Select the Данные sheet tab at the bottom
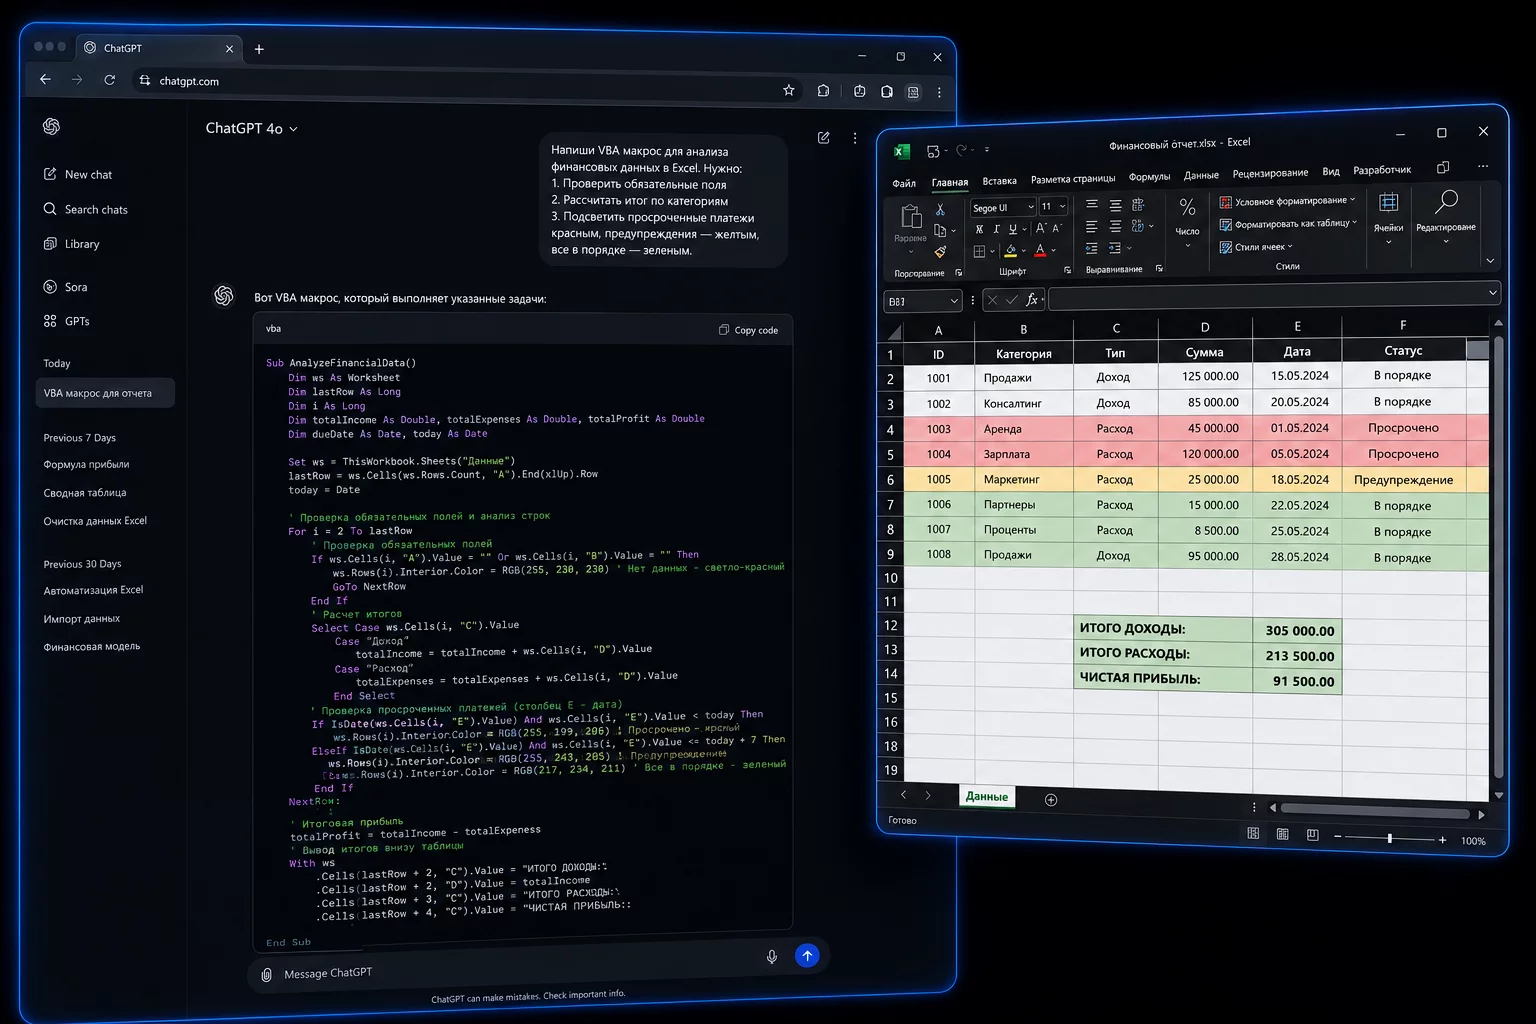Viewport: 1536px width, 1024px height. [987, 796]
